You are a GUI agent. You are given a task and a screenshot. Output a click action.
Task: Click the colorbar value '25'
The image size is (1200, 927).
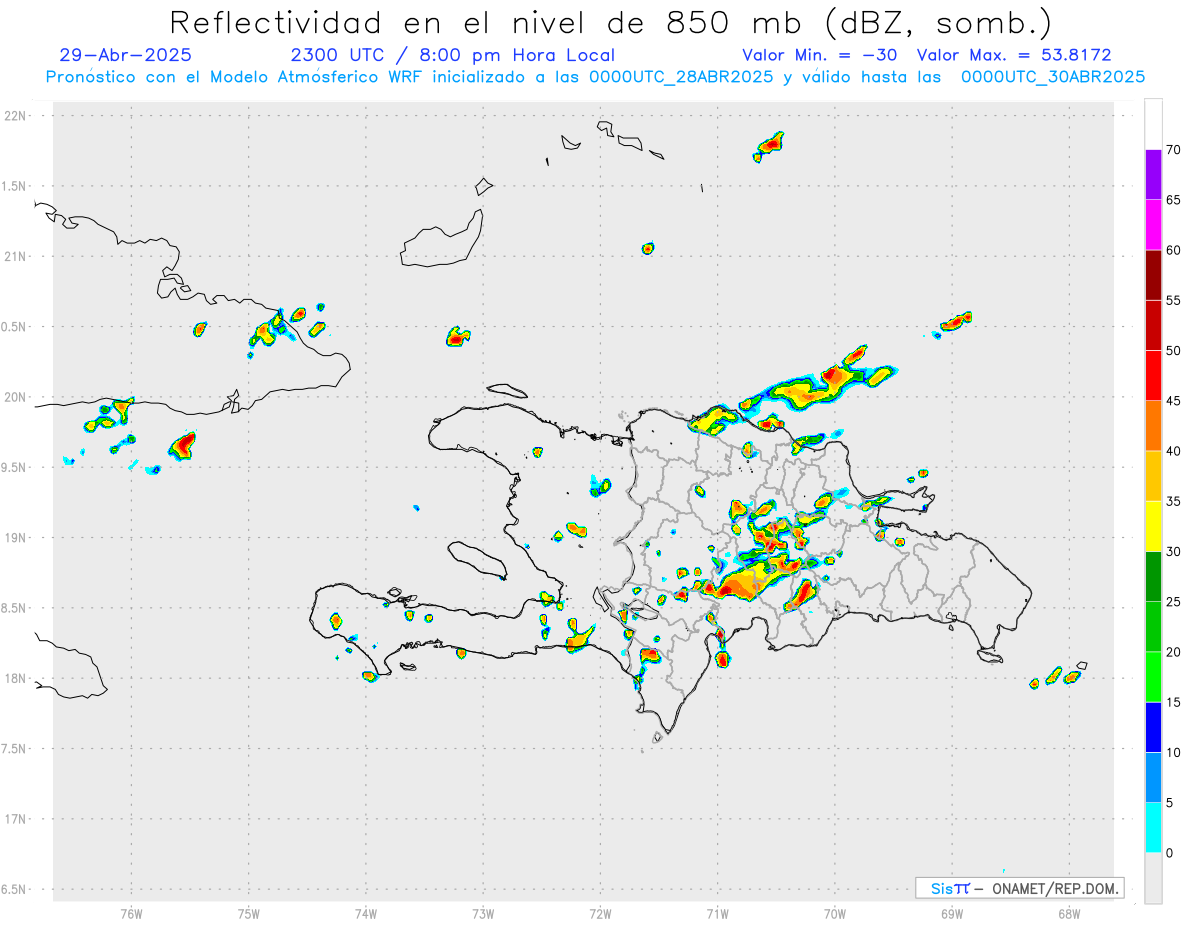point(1173,602)
